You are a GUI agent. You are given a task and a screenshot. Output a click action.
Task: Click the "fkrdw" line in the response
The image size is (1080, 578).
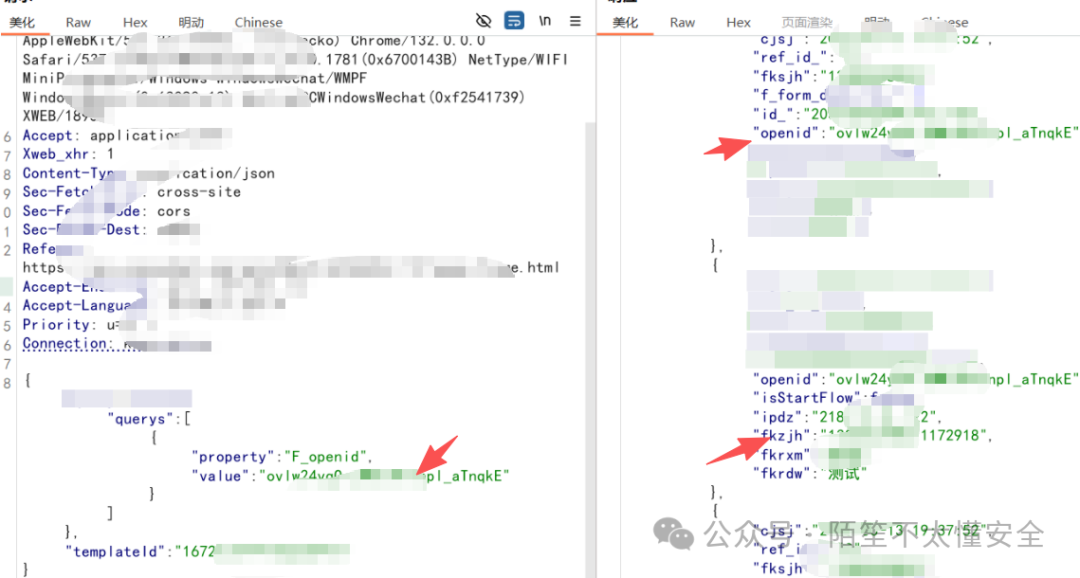coord(810,473)
